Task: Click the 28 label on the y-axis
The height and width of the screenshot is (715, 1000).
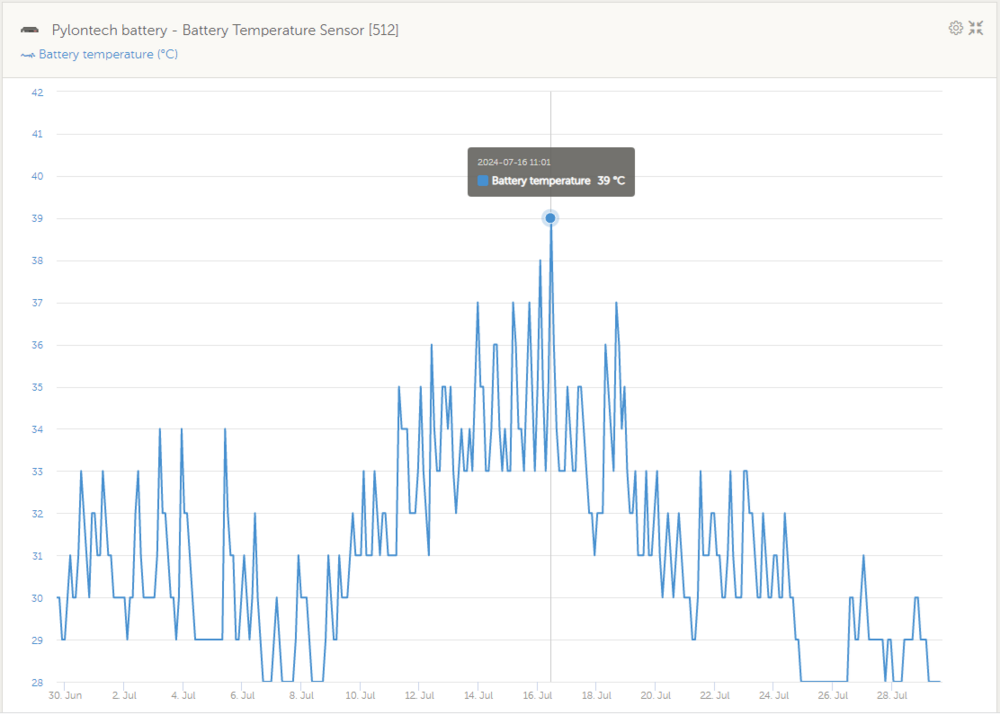Action: (37, 682)
